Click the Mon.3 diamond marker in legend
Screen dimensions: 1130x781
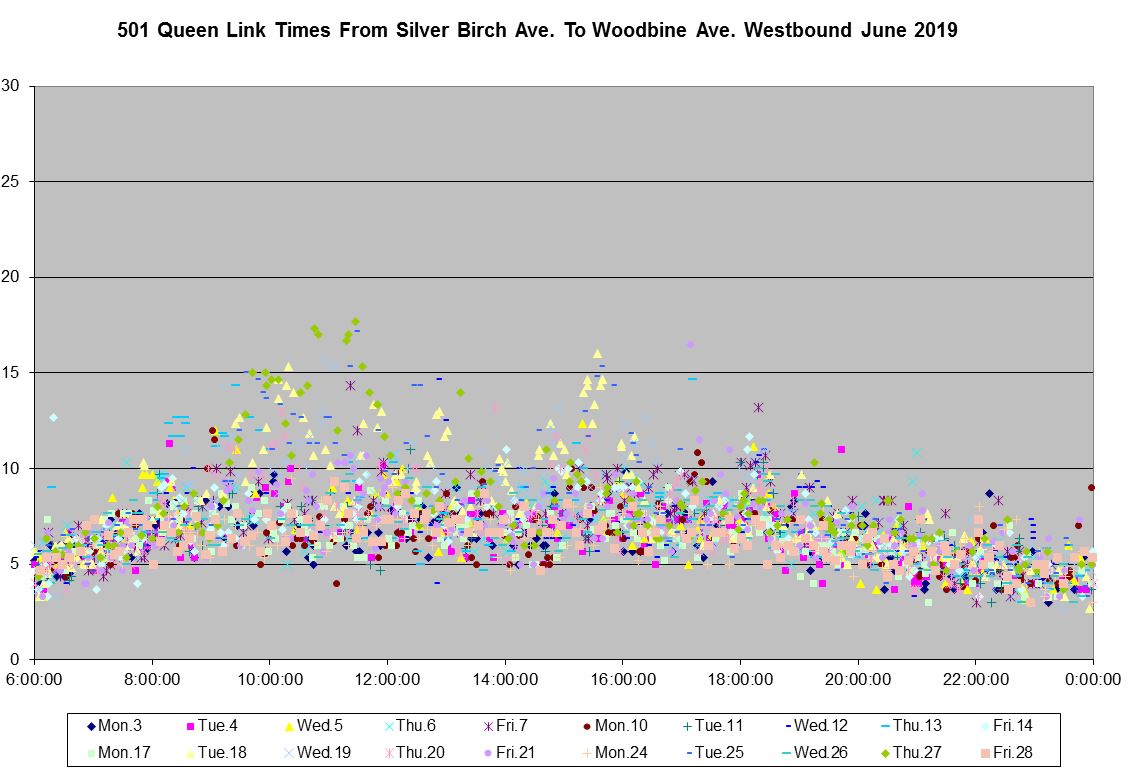[90, 727]
